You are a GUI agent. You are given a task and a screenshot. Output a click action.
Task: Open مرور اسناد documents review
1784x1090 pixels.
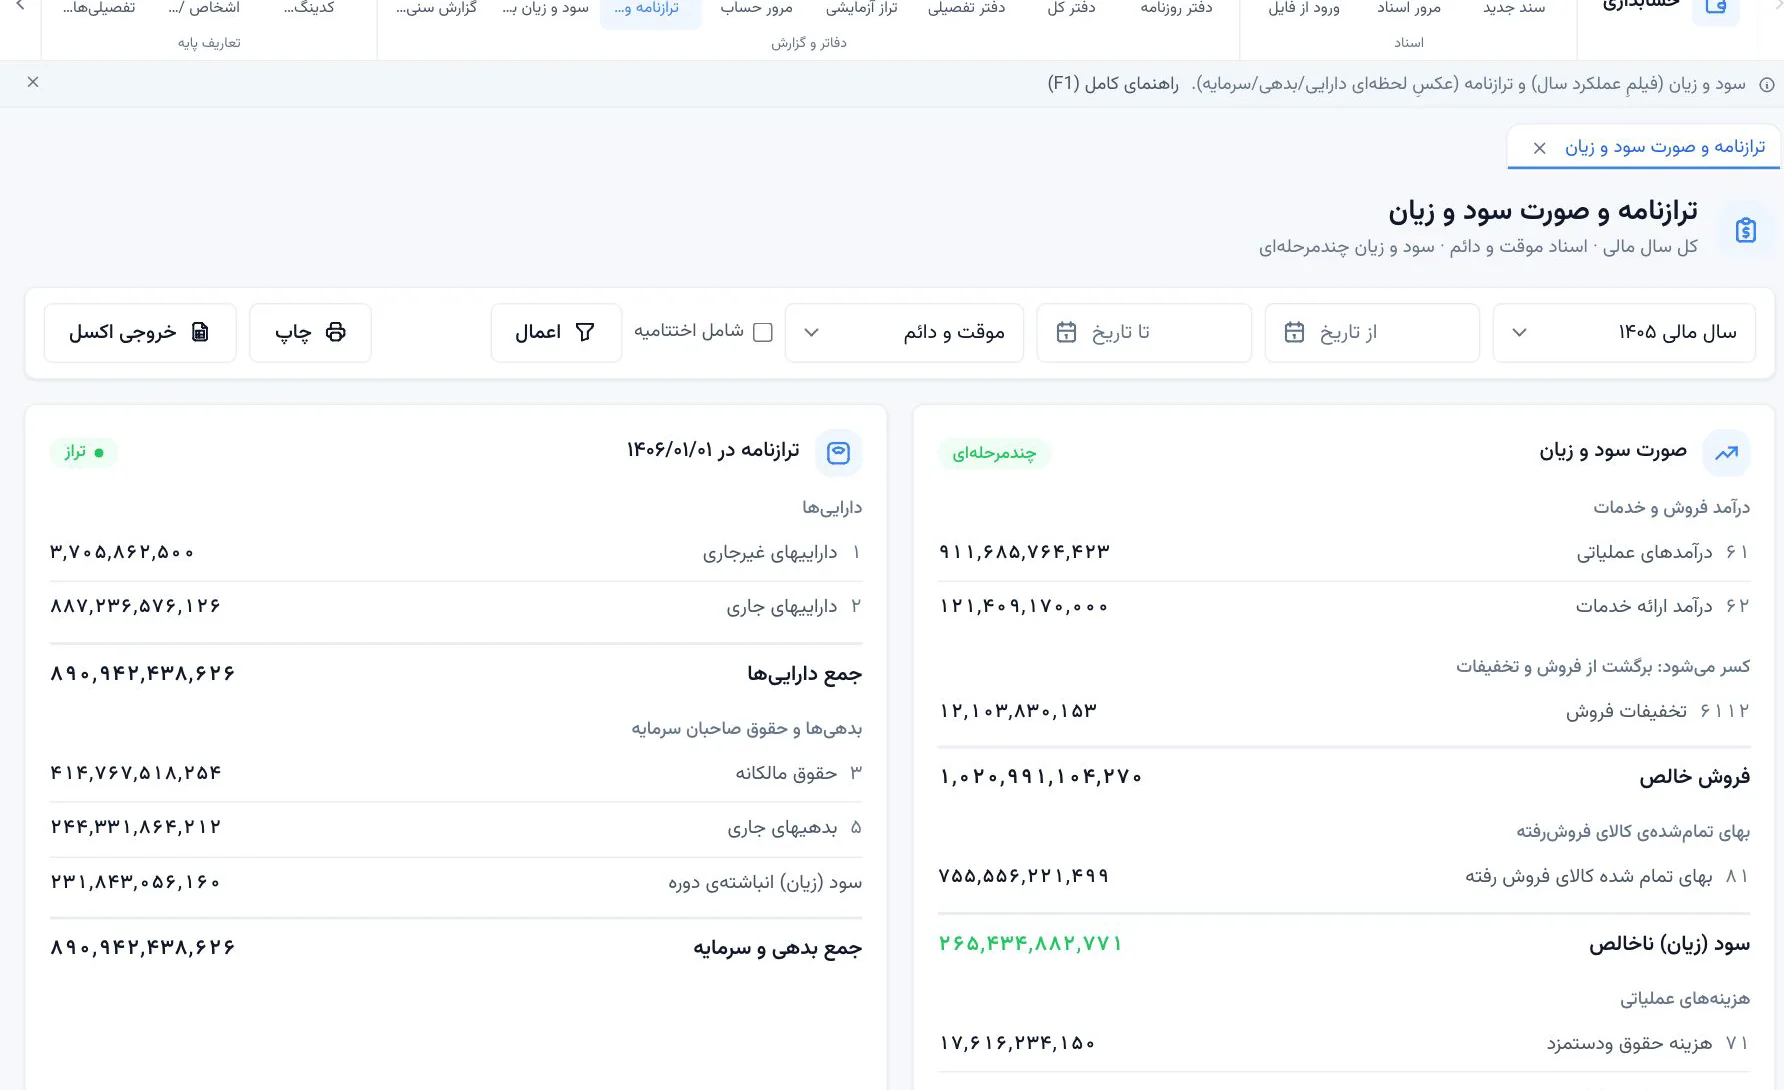point(1408,9)
